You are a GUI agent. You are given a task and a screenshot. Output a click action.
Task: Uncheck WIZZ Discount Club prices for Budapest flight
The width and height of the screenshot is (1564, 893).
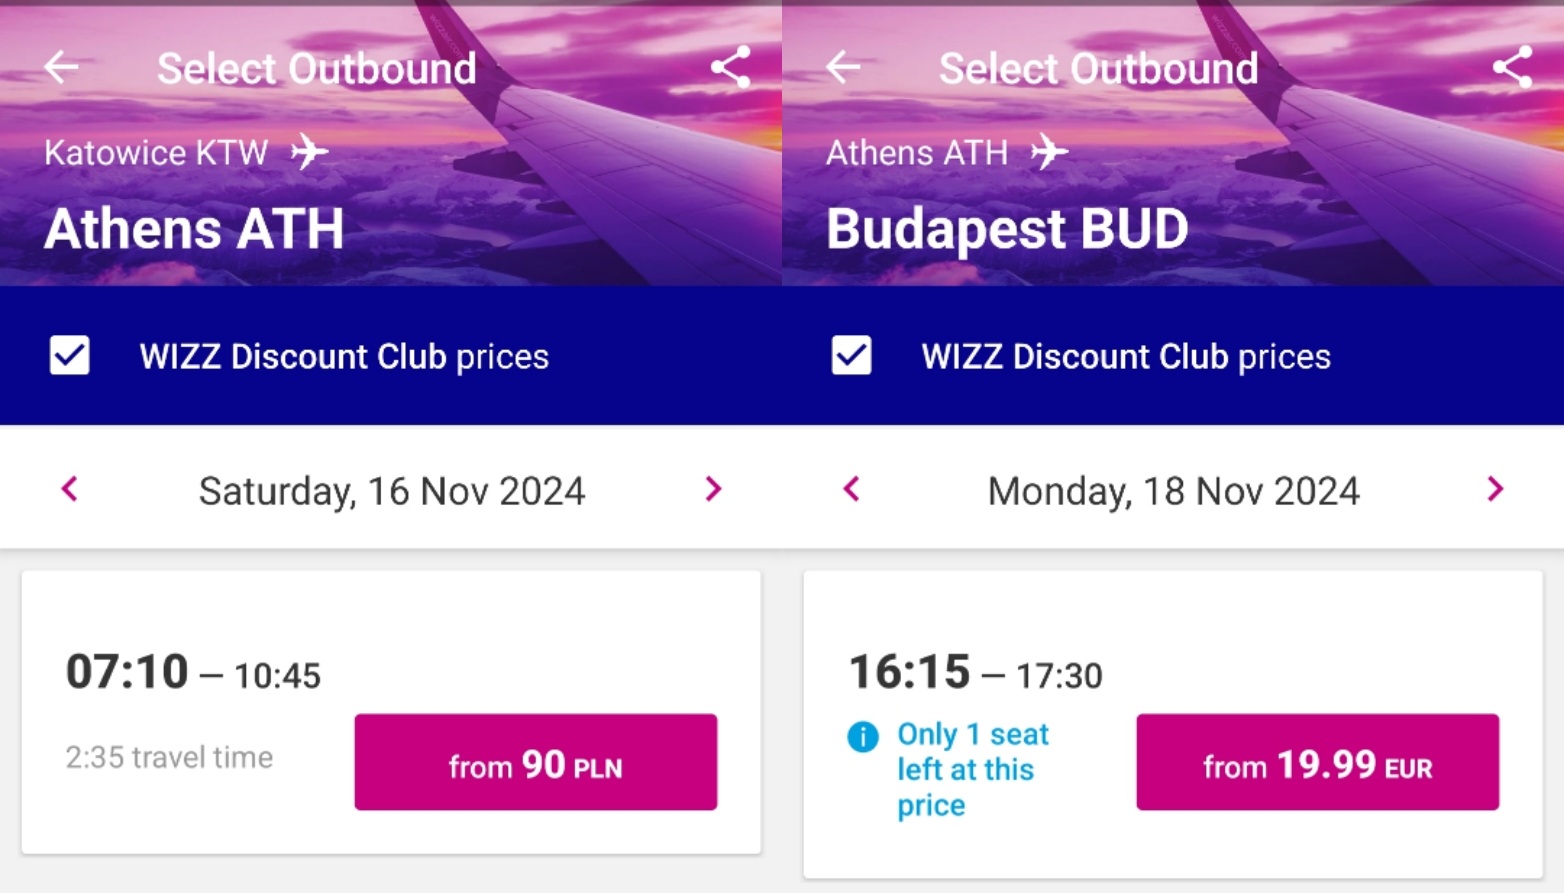[851, 356]
